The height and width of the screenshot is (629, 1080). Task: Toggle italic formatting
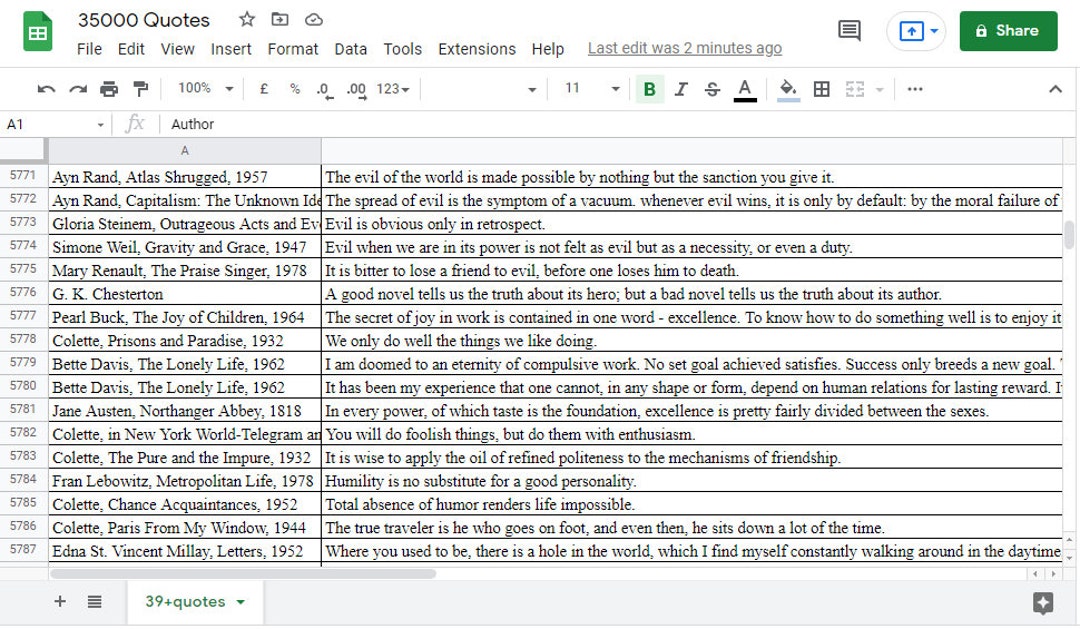679,88
